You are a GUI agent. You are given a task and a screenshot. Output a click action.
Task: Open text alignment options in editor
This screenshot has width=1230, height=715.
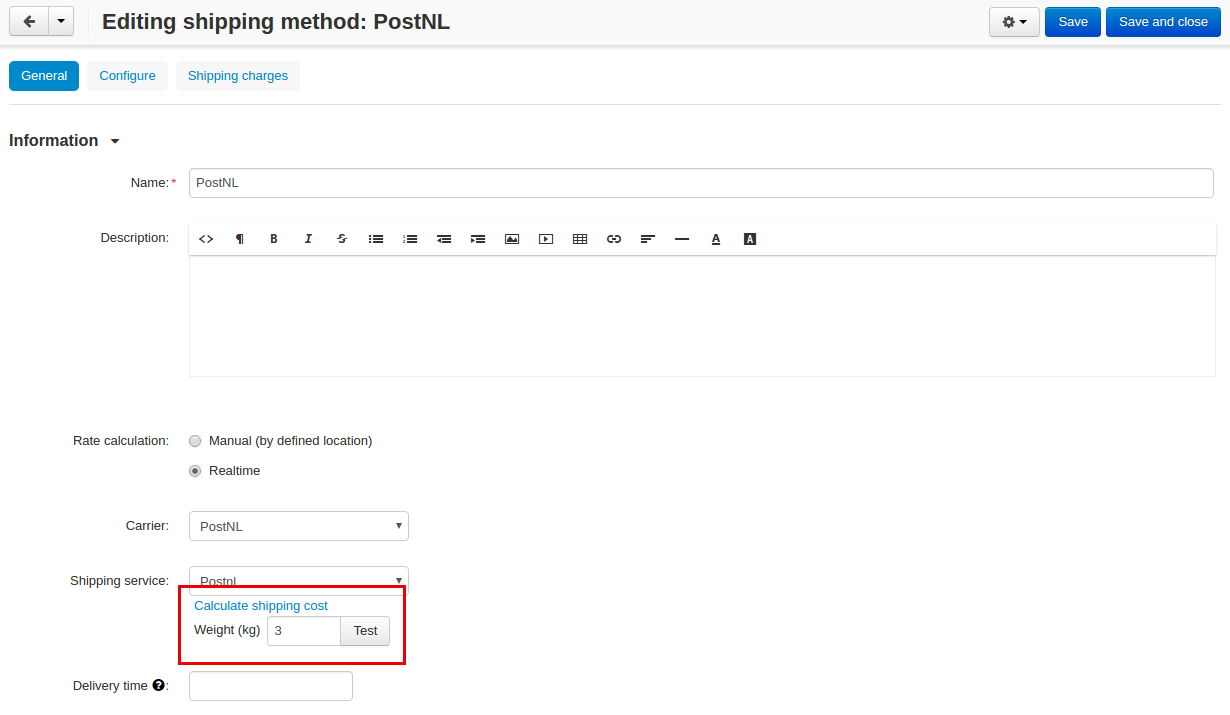[648, 239]
